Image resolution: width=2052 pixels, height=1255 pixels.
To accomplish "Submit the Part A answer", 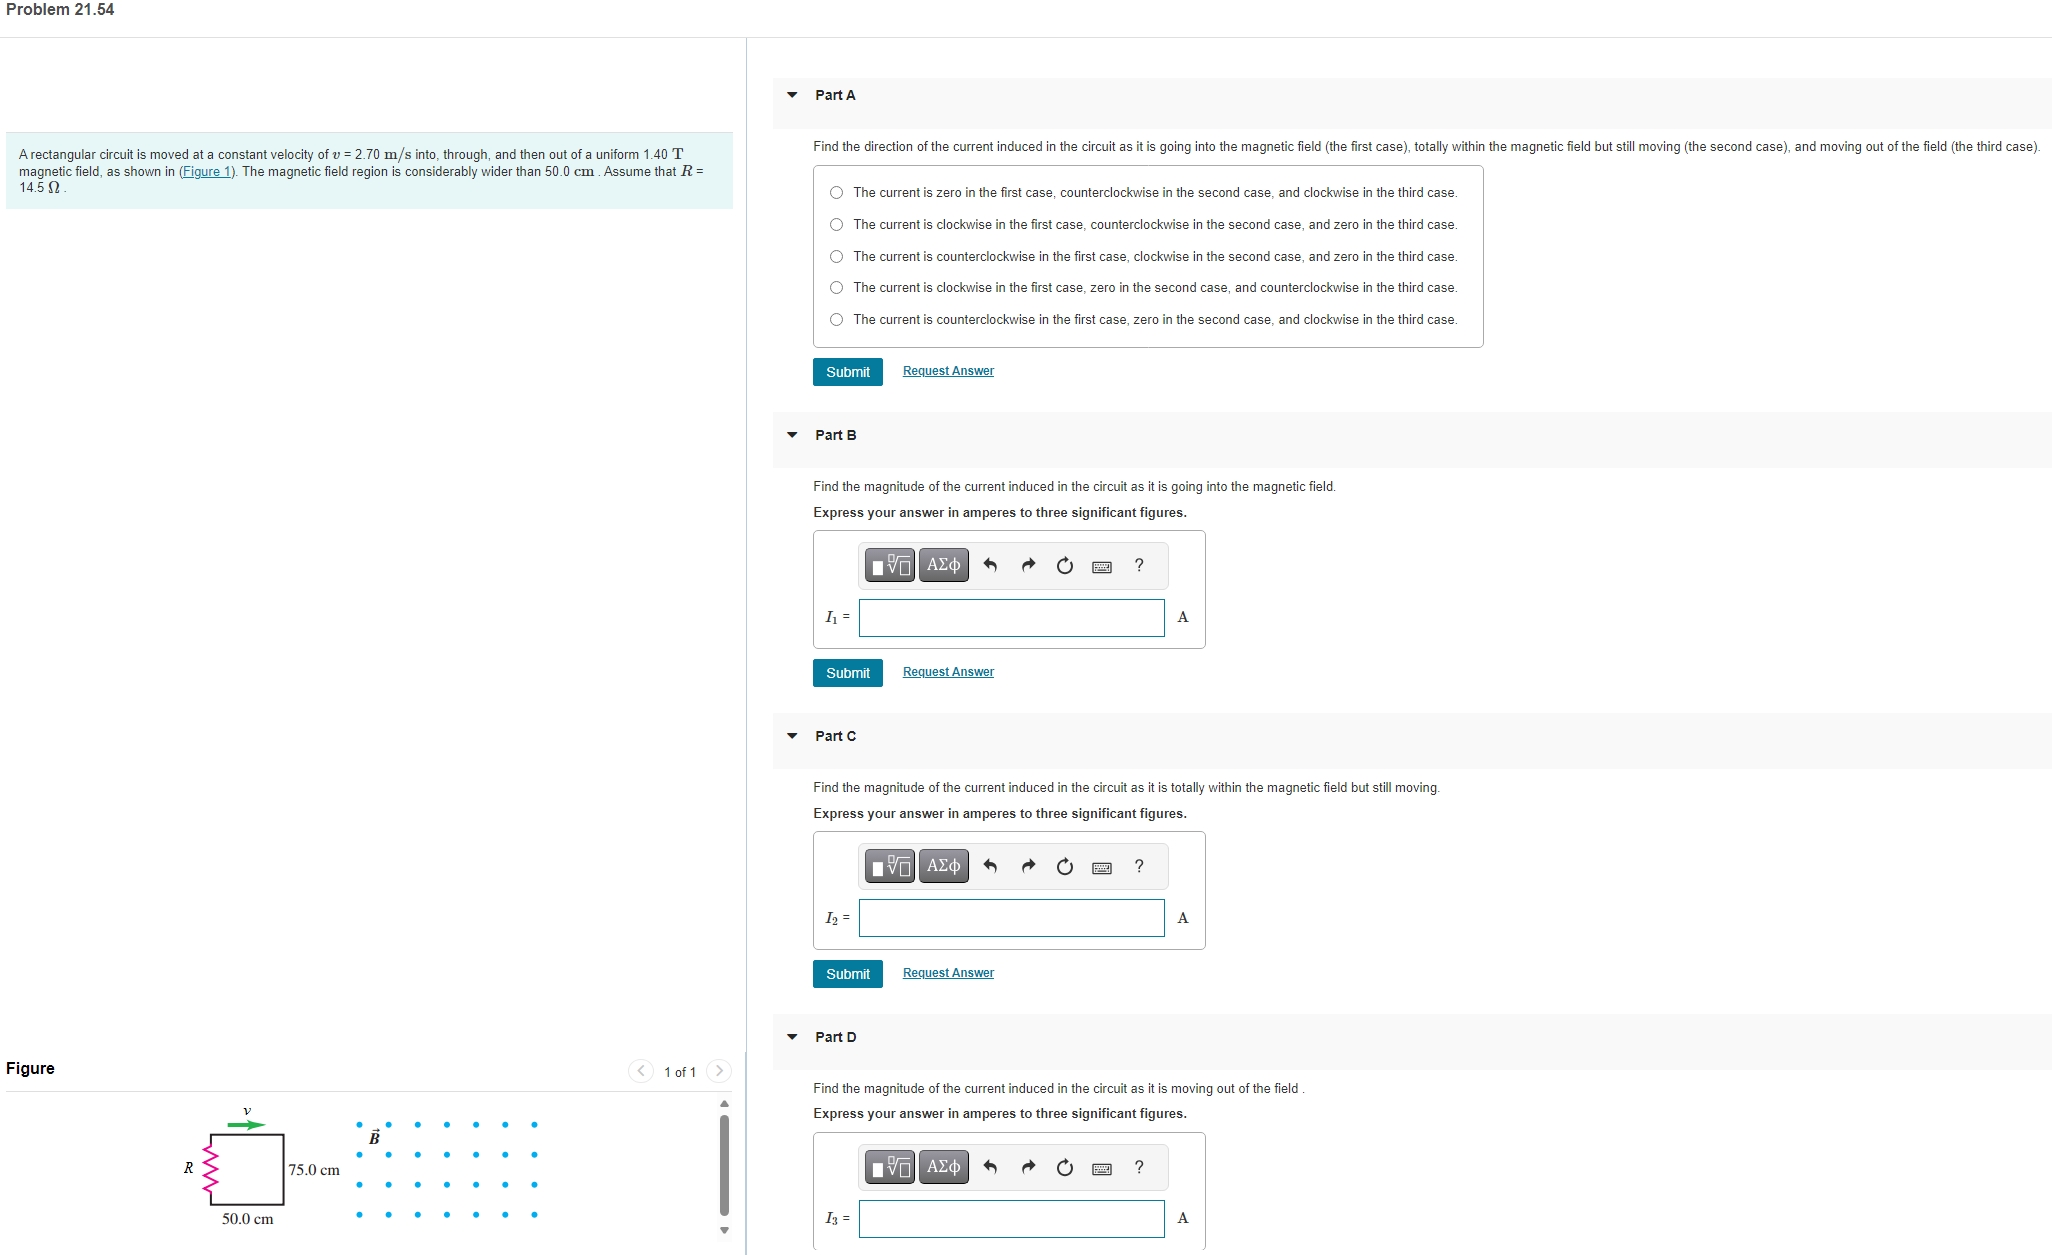I will [847, 372].
